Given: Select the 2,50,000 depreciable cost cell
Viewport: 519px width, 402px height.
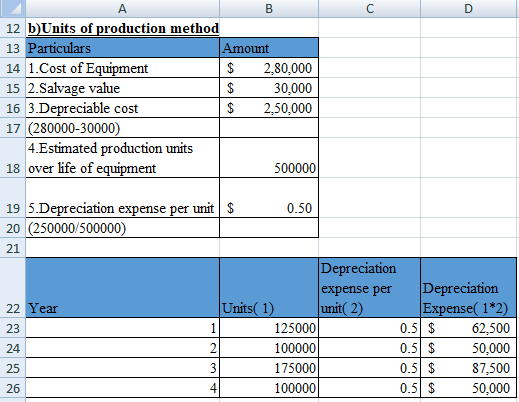Looking at the screenshot, I should (269, 108).
